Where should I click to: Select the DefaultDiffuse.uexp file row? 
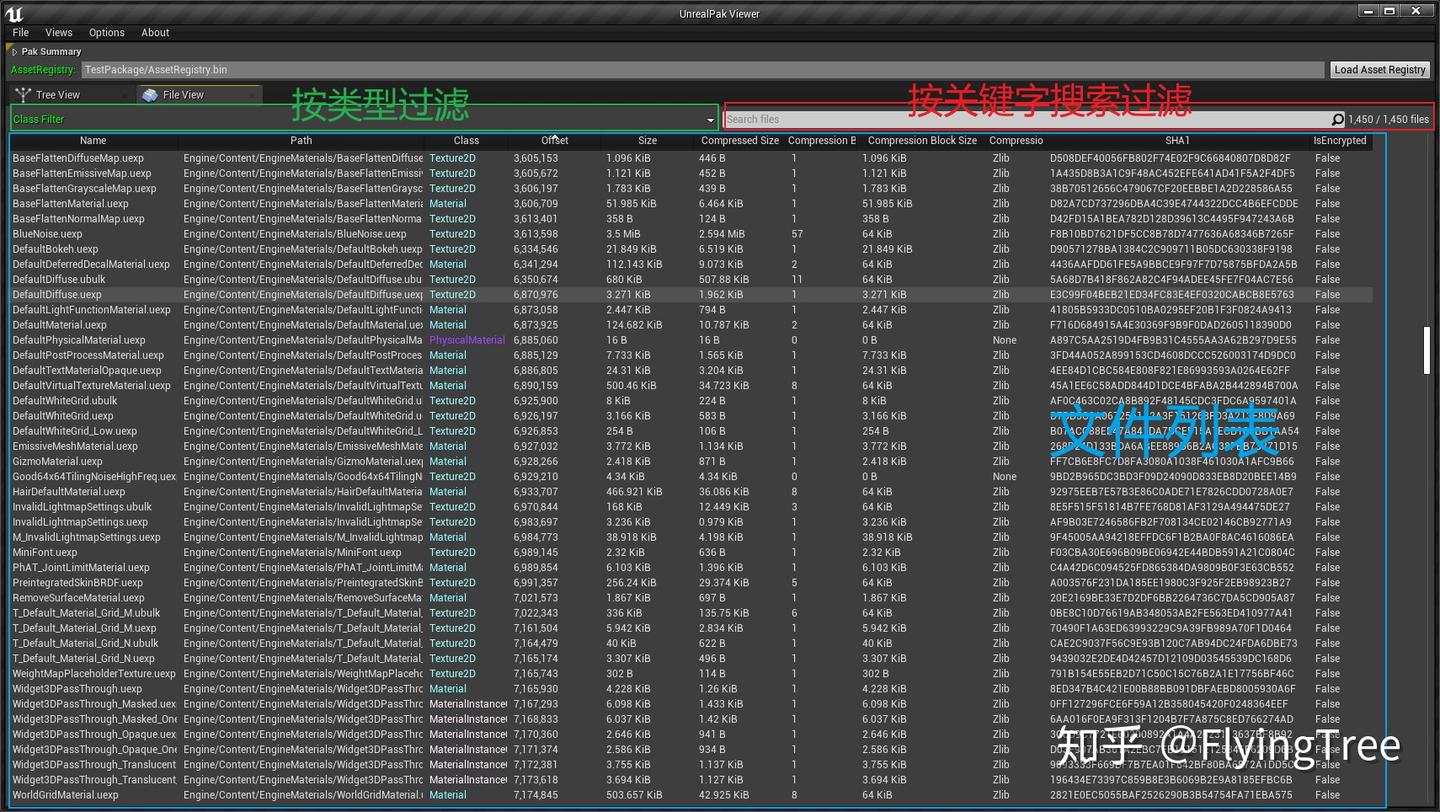pyautogui.click(x=90, y=294)
